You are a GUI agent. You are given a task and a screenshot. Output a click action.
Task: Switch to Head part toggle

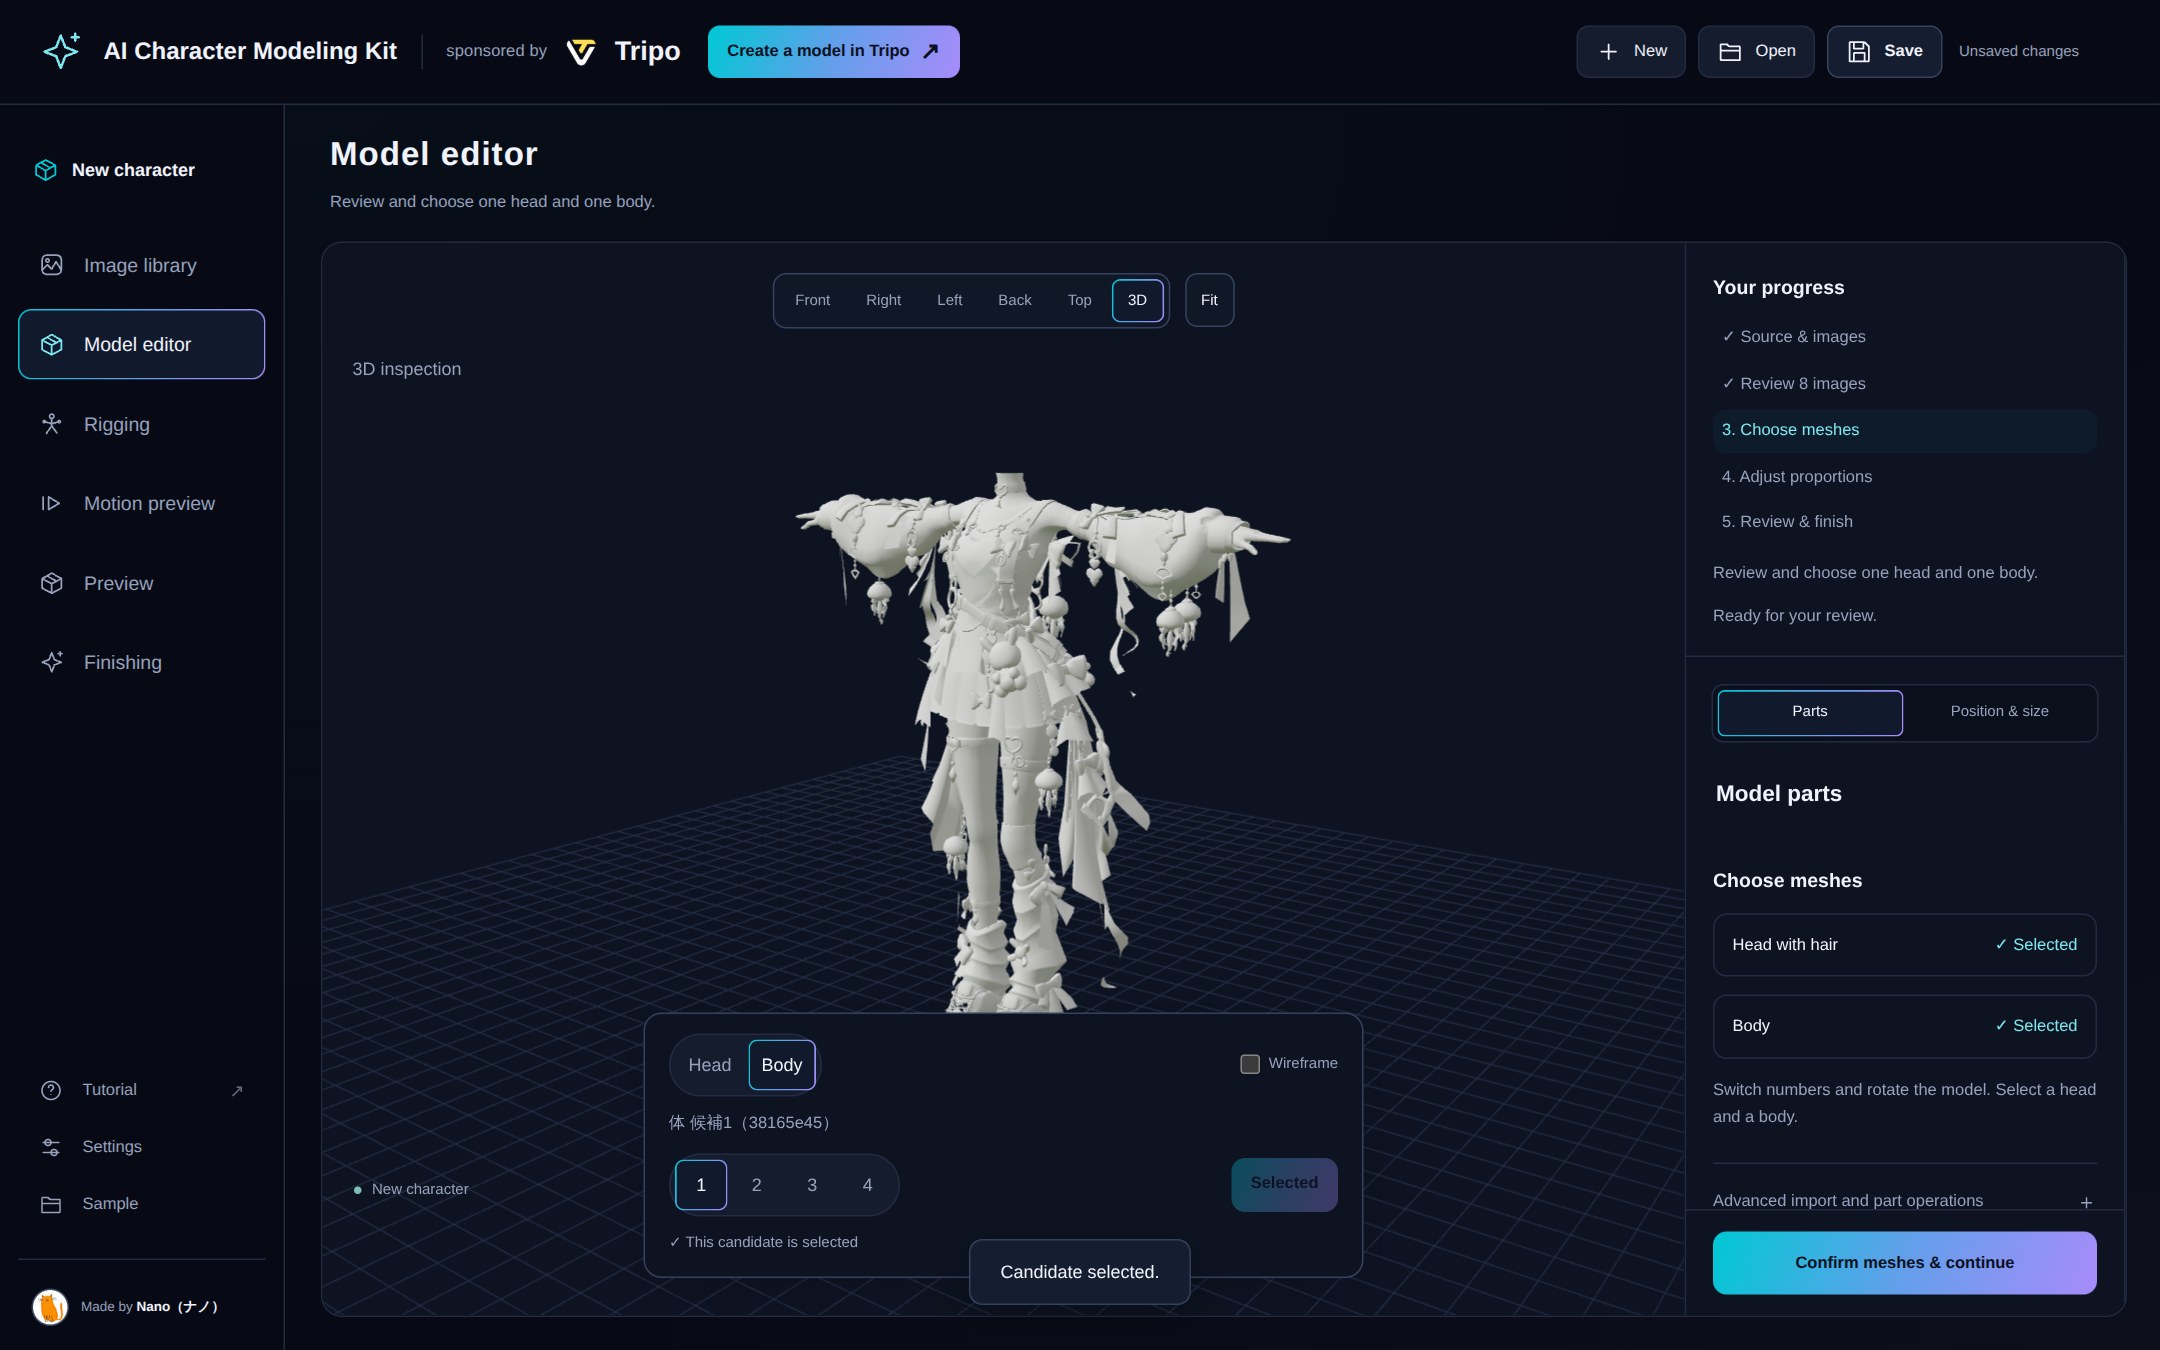click(x=709, y=1065)
